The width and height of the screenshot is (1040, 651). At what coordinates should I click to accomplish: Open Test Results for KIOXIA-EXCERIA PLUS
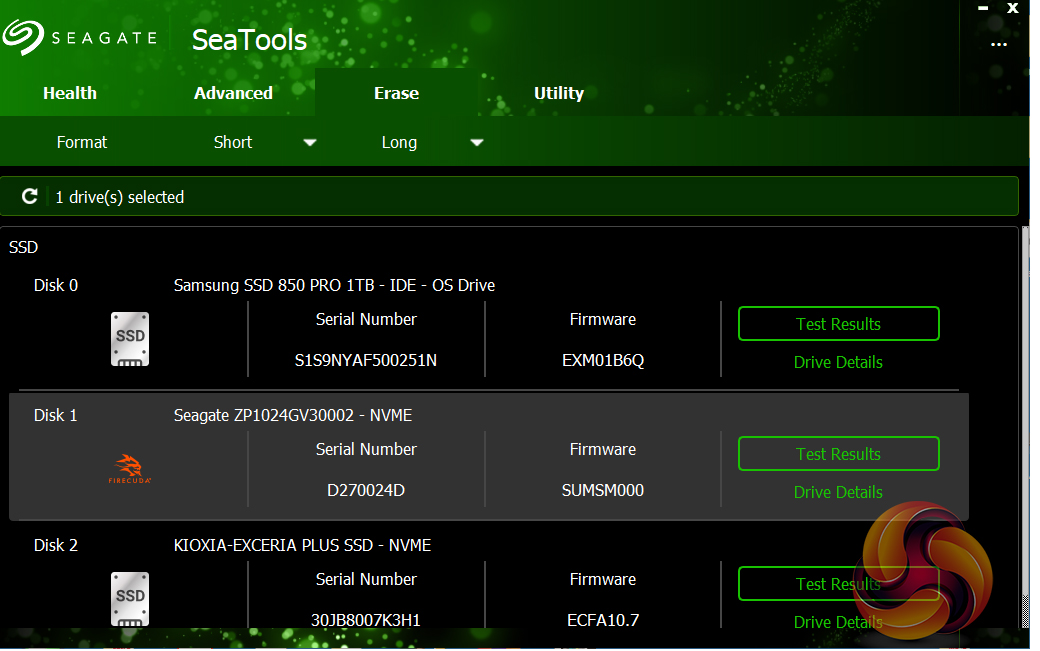(838, 583)
